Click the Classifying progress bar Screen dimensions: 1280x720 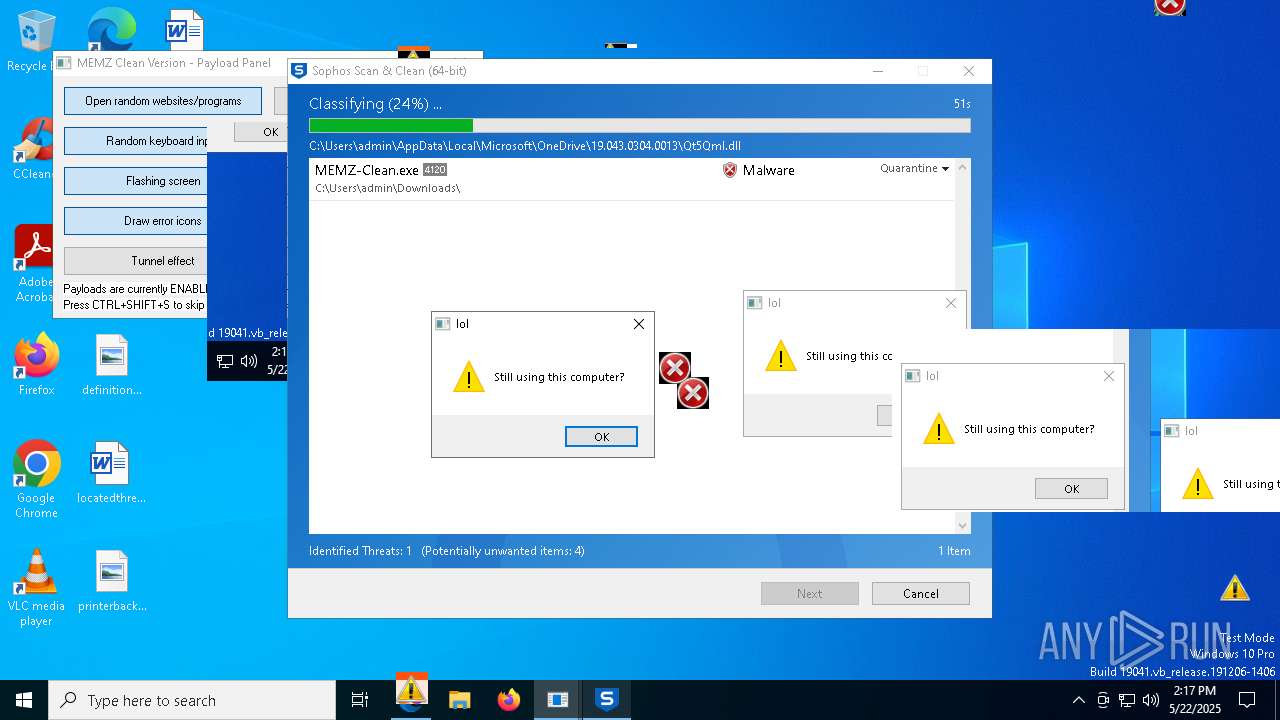point(639,125)
